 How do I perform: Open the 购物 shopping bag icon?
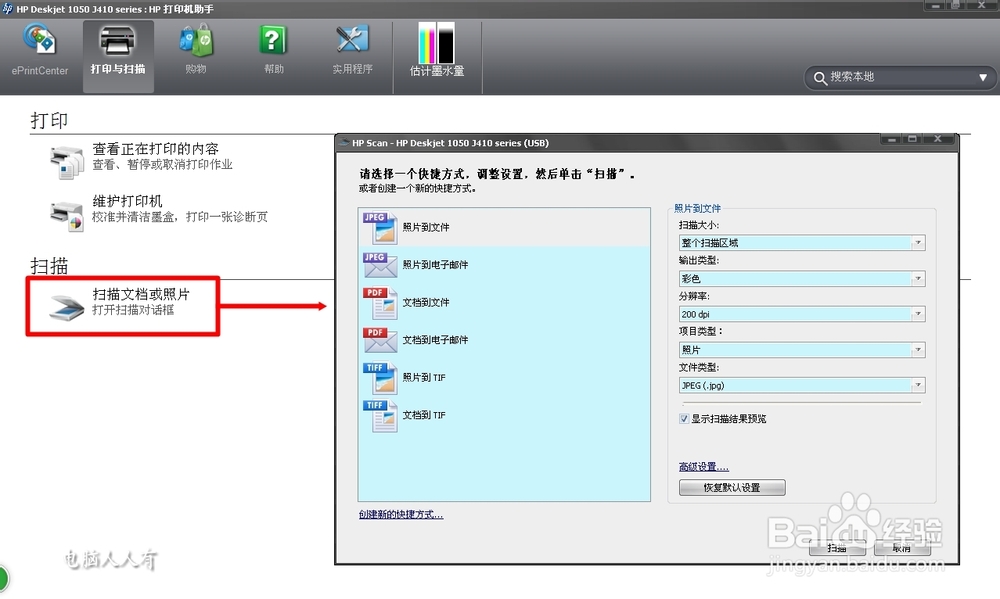tap(196, 40)
